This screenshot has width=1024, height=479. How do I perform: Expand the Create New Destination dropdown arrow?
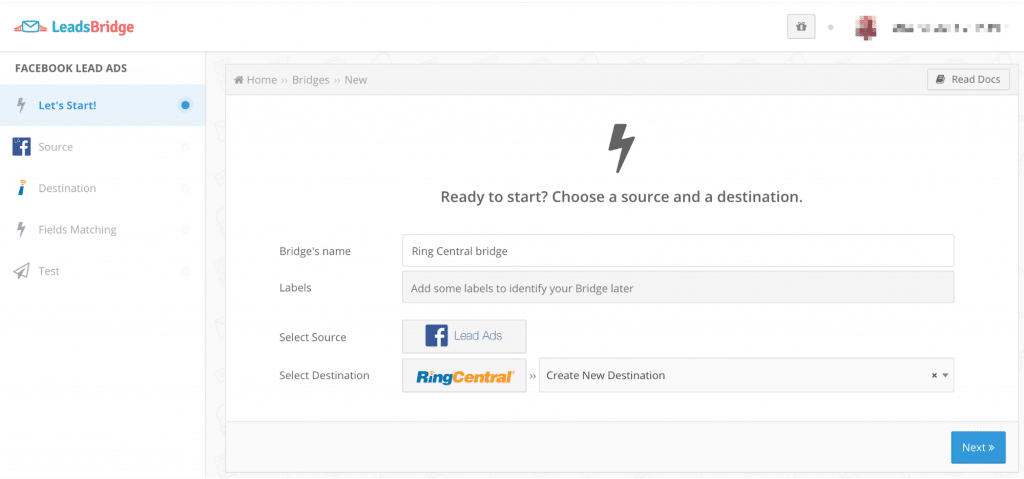(x=945, y=376)
